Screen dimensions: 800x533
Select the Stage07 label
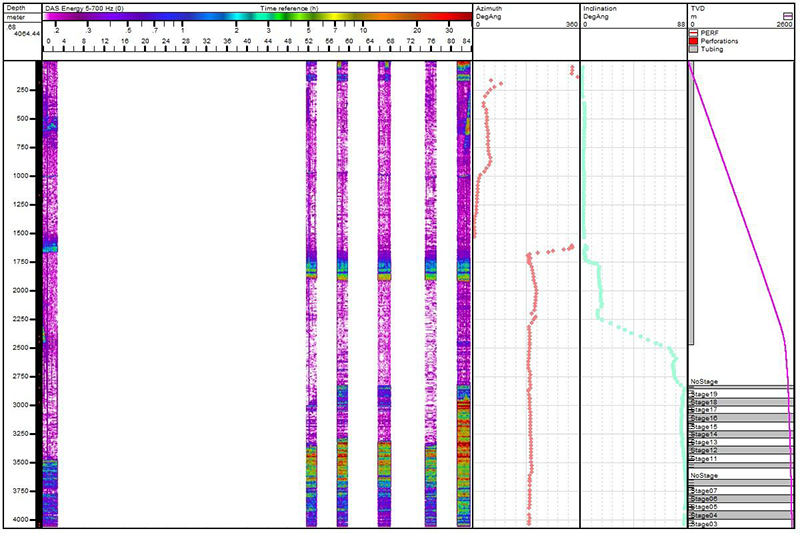704,491
